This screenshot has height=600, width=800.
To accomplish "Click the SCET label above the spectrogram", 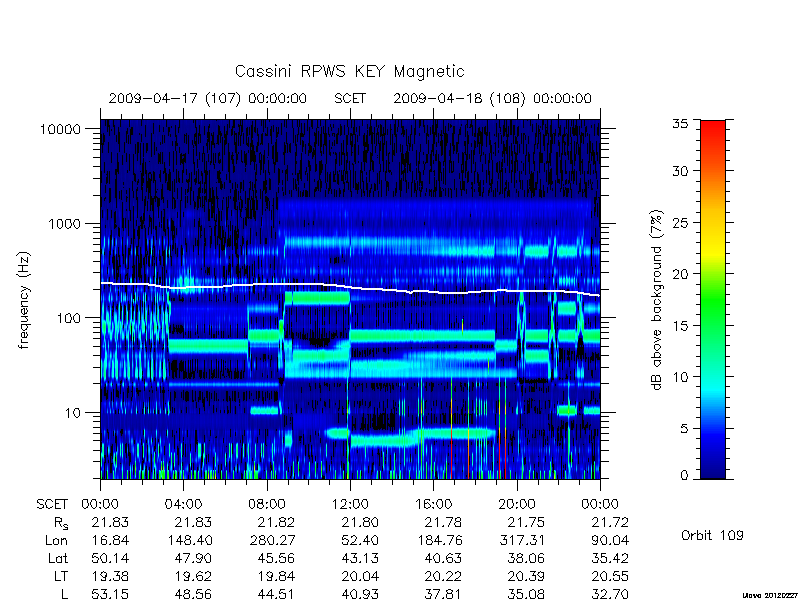I will 350,98.
